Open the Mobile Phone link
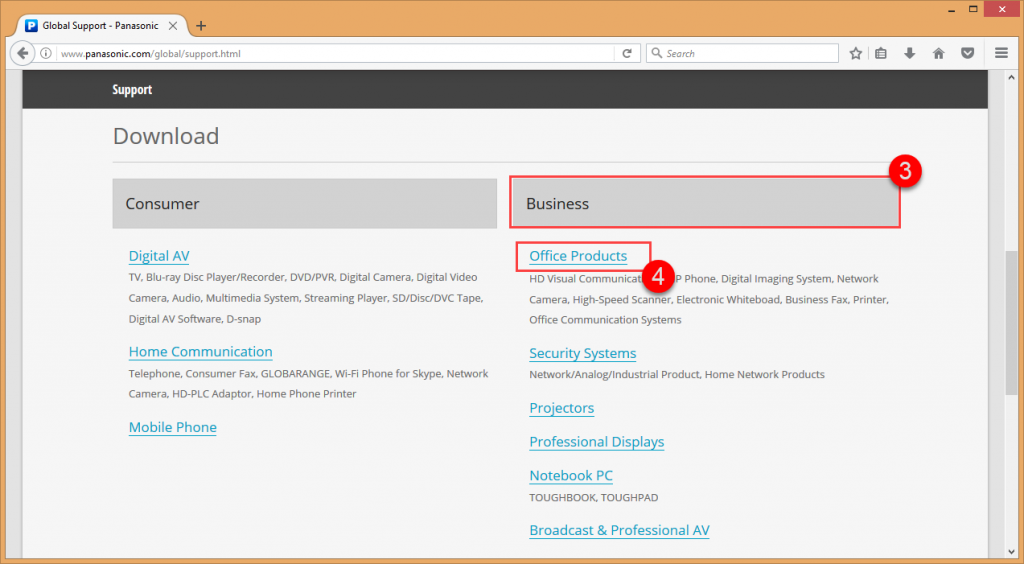 click(172, 428)
